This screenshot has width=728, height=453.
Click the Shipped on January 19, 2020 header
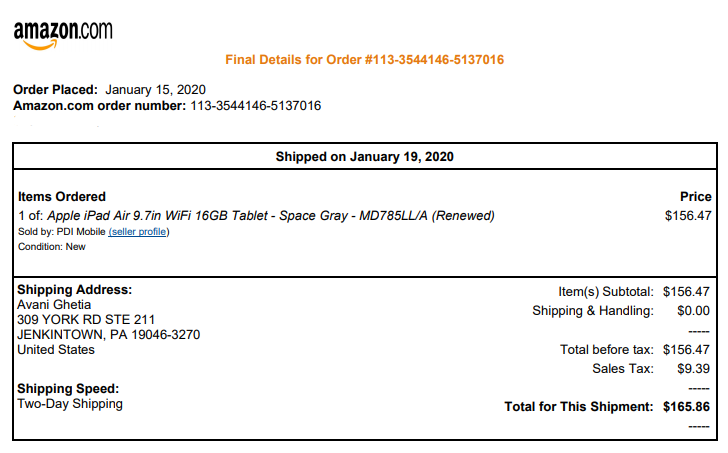click(364, 157)
